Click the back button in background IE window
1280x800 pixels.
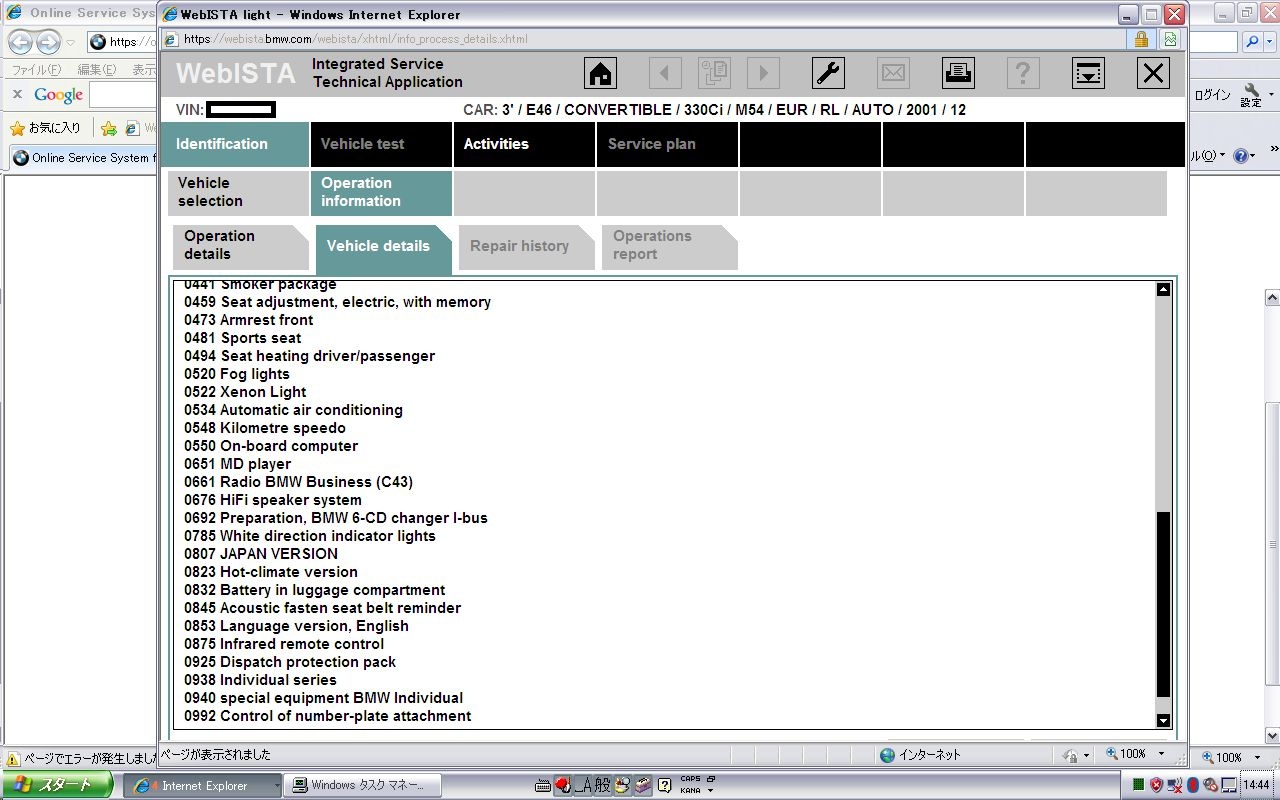point(20,42)
